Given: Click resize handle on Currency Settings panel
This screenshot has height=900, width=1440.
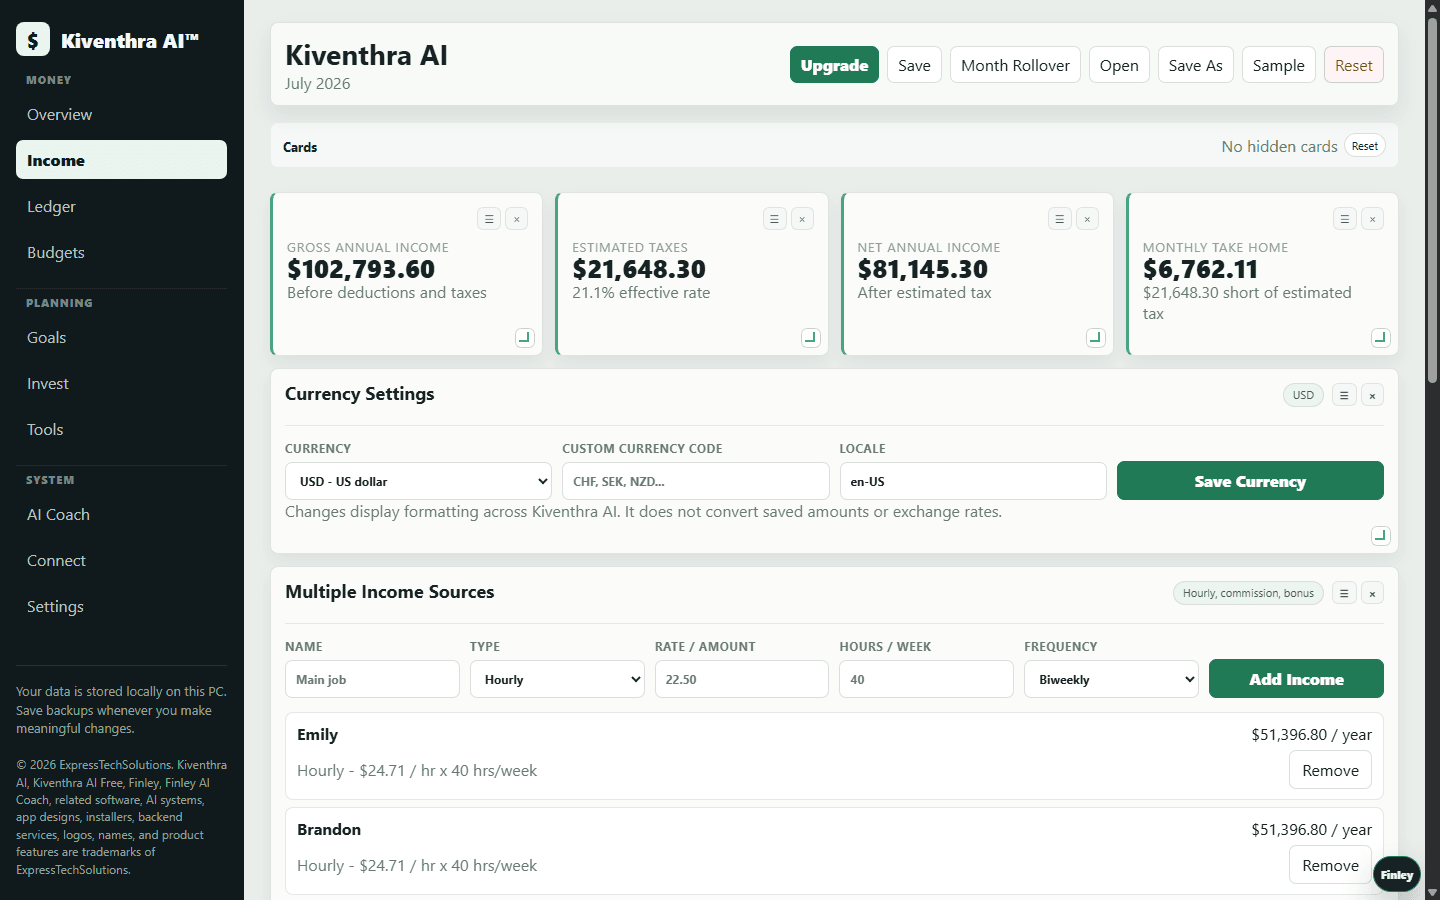Looking at the screenshot, I should click(x=1381, y=535).
